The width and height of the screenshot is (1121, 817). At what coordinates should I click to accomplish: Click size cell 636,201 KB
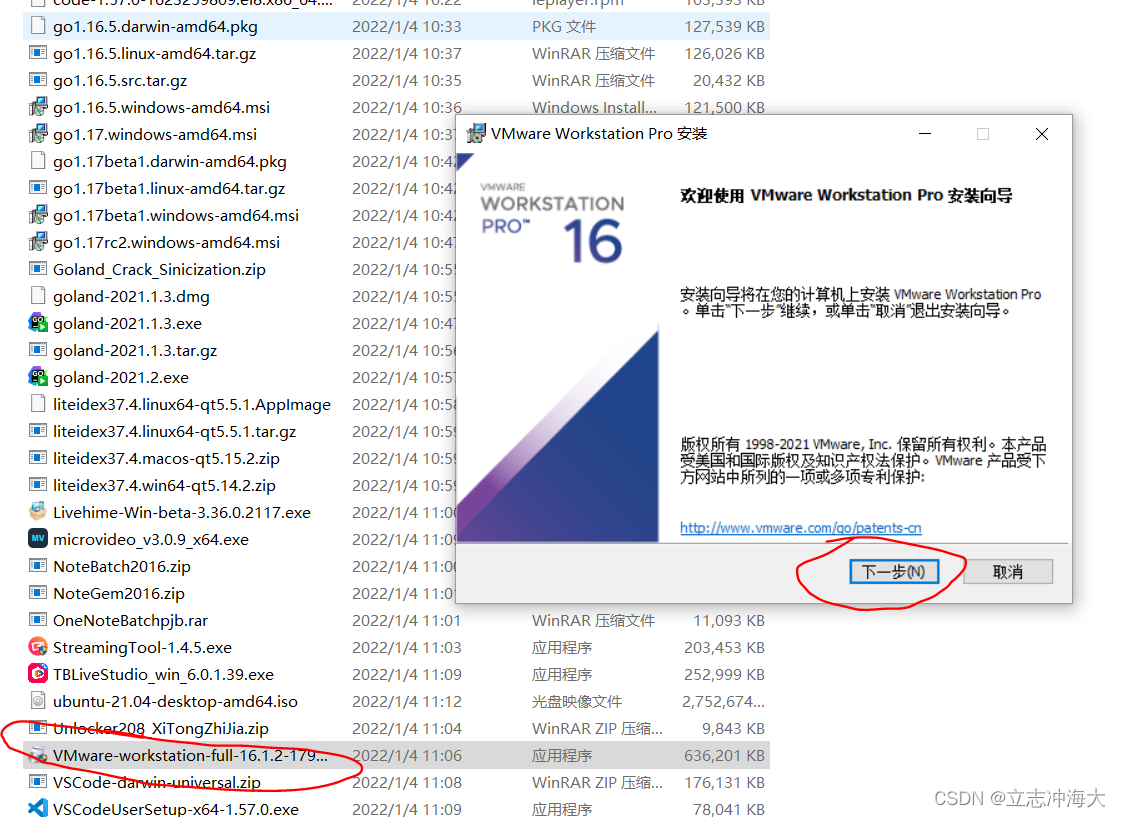pos(724,756)
